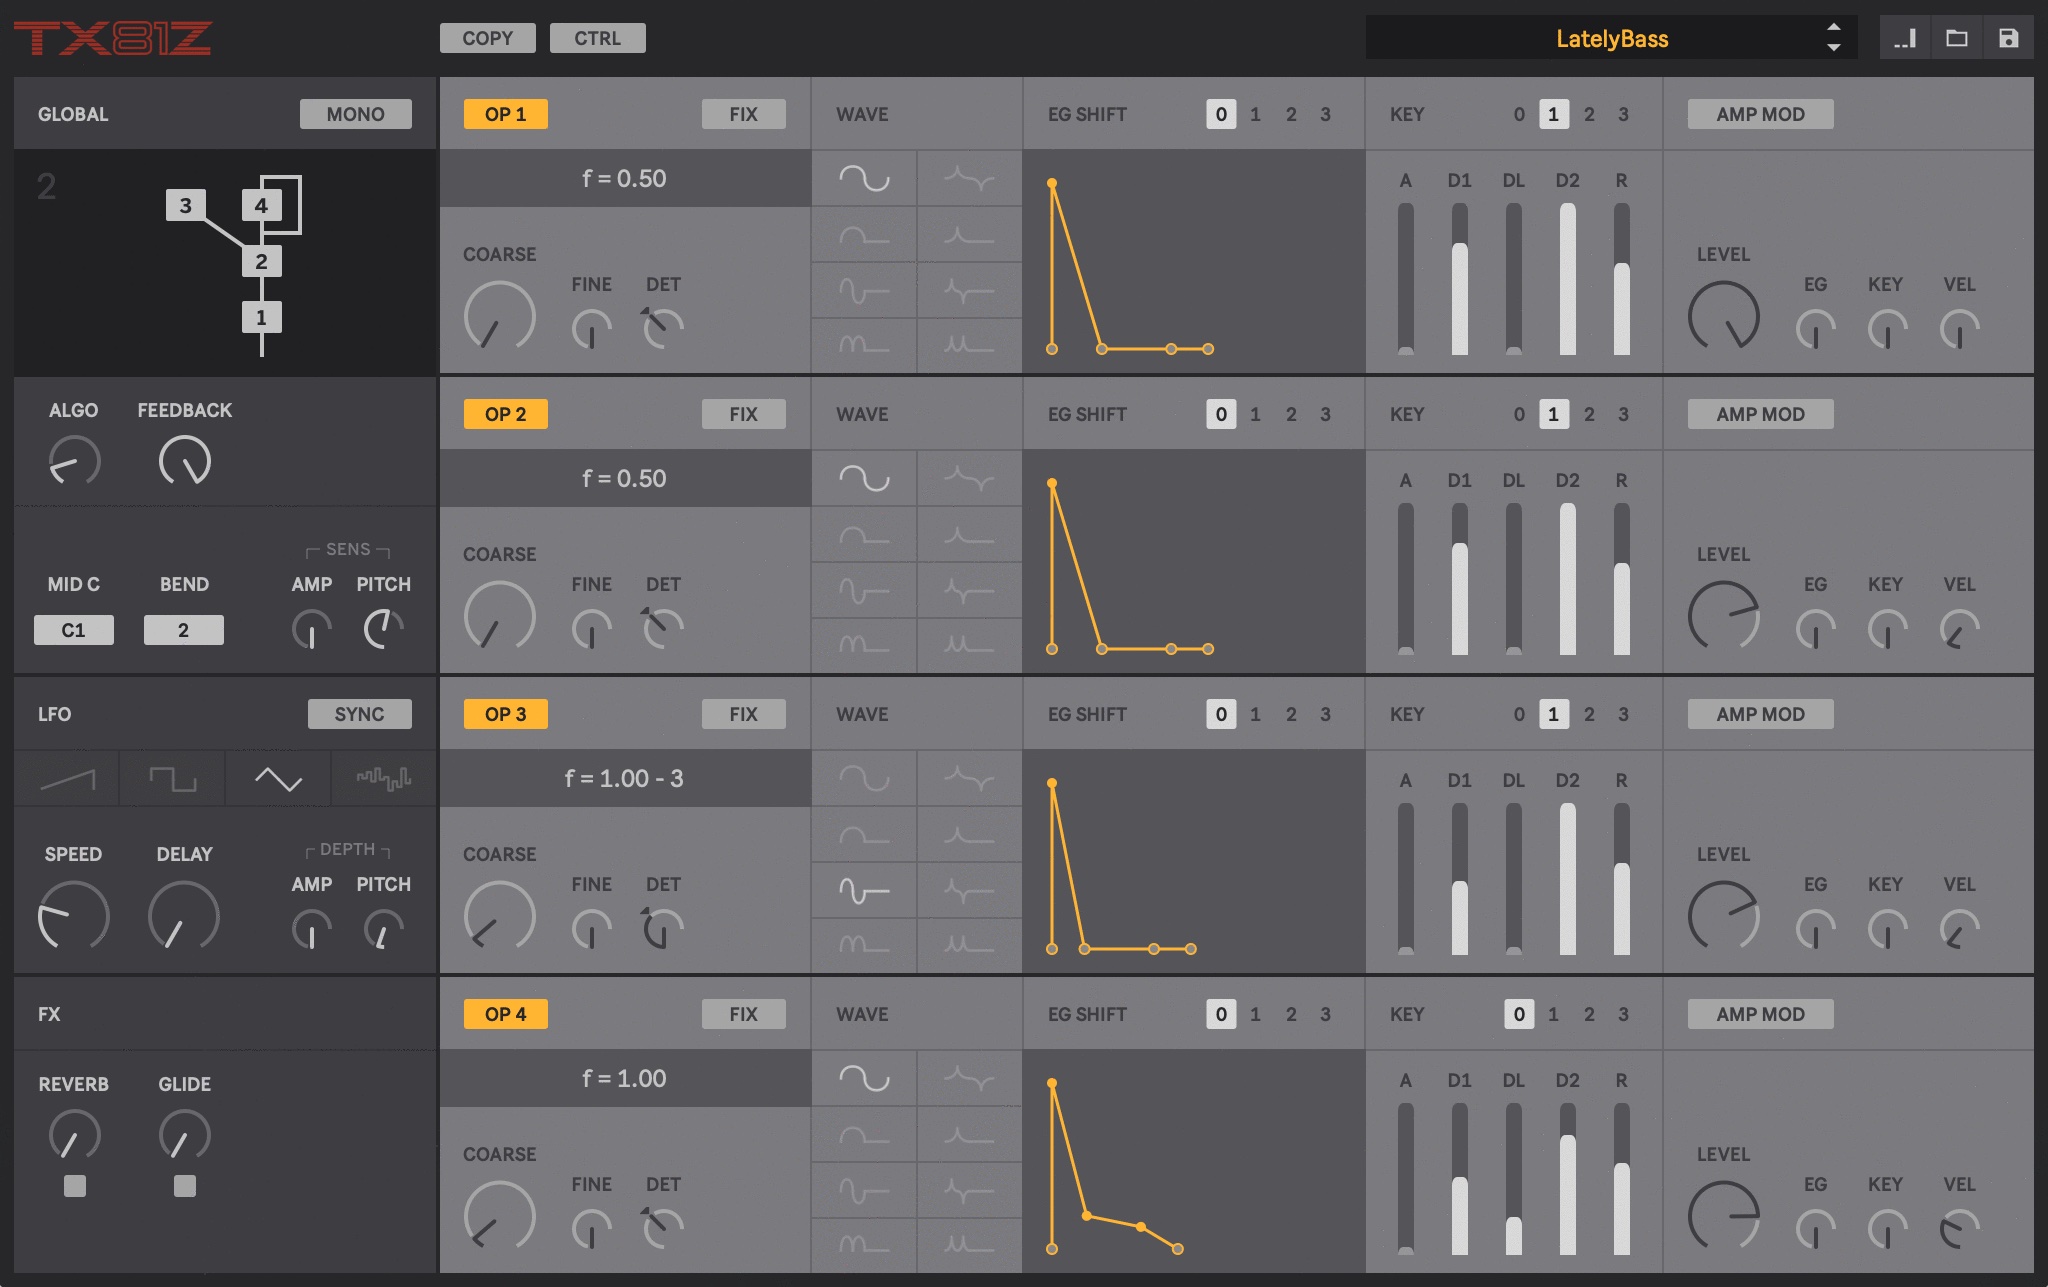Click OP 1's D1 envelope slider
The width and height of the screenshot is (2048, 1287).
click(x=1459, y=280)
